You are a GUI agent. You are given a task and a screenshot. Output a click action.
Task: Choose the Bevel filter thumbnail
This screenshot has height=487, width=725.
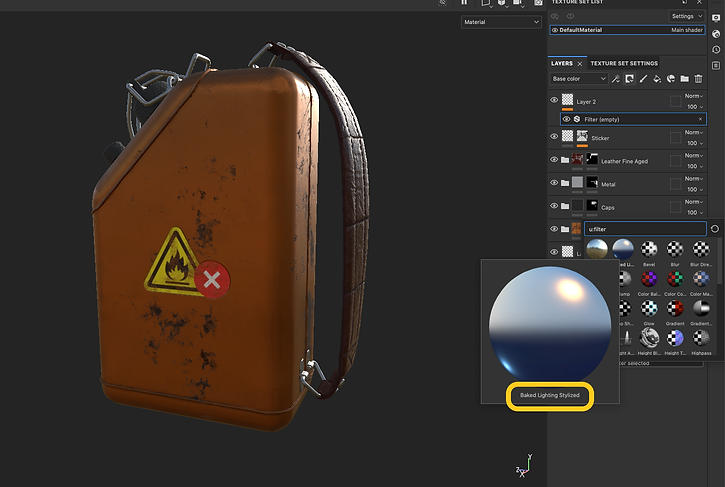tap(649, 249)
